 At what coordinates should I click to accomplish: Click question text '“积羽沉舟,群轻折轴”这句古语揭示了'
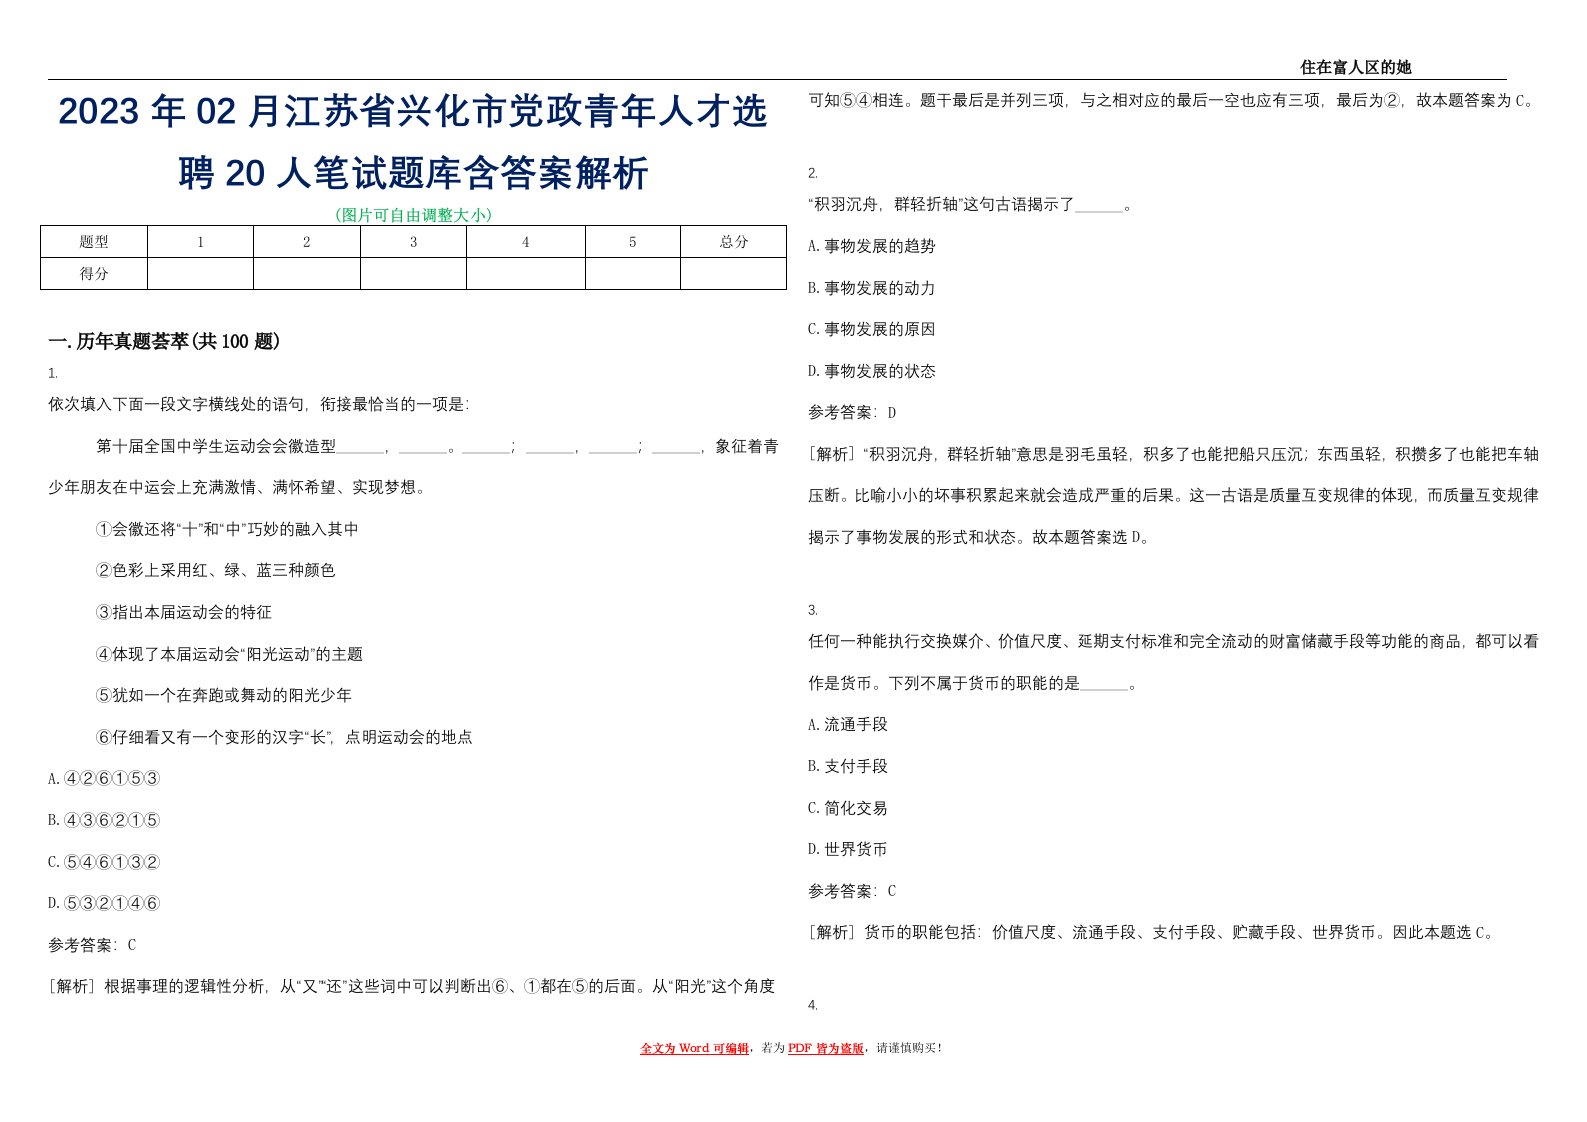click(x=970, y=205)
